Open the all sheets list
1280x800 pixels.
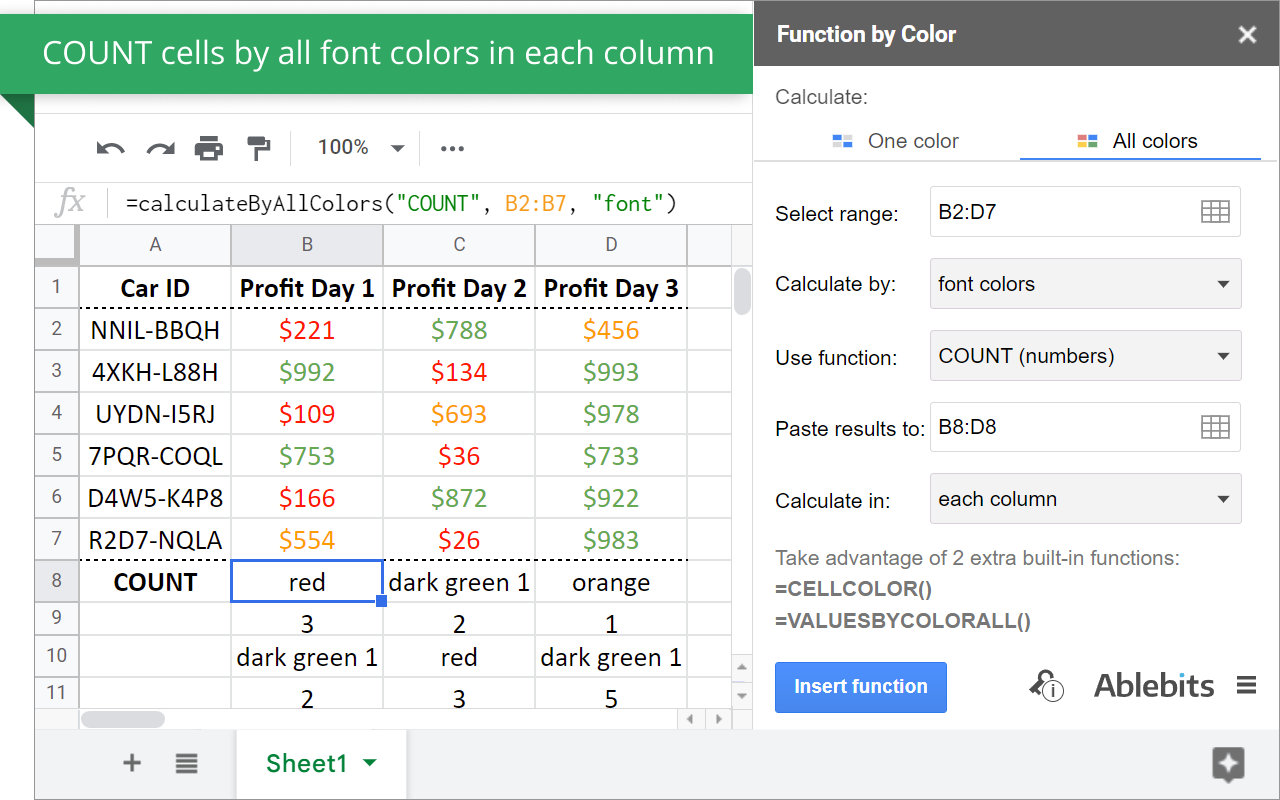point(186,763)
